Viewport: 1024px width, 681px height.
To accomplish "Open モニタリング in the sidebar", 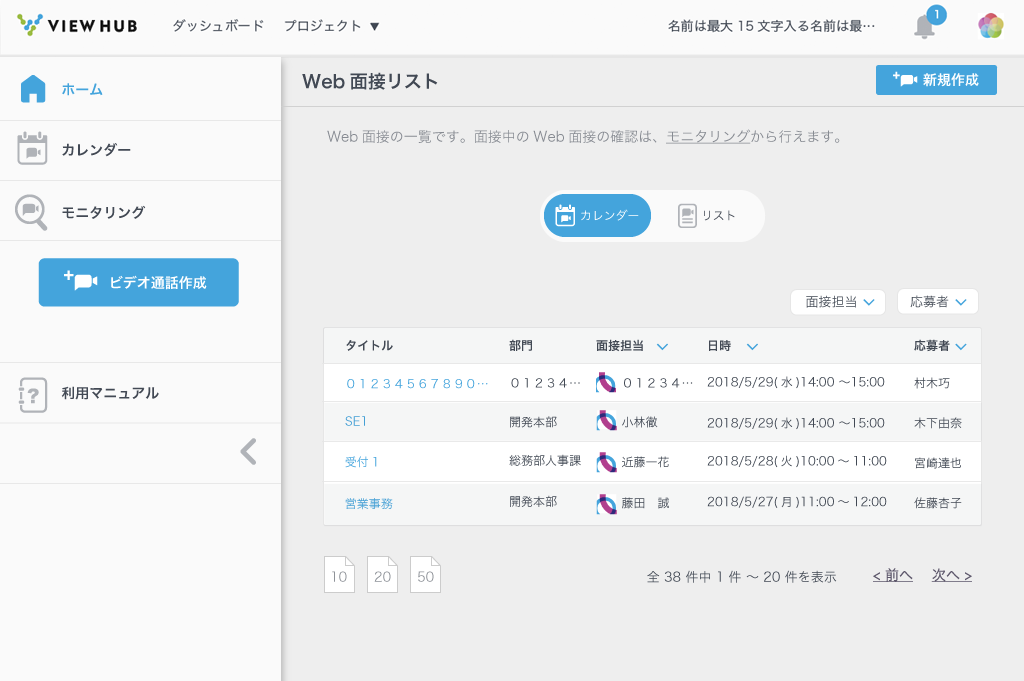I will click(x=102, y=212).
